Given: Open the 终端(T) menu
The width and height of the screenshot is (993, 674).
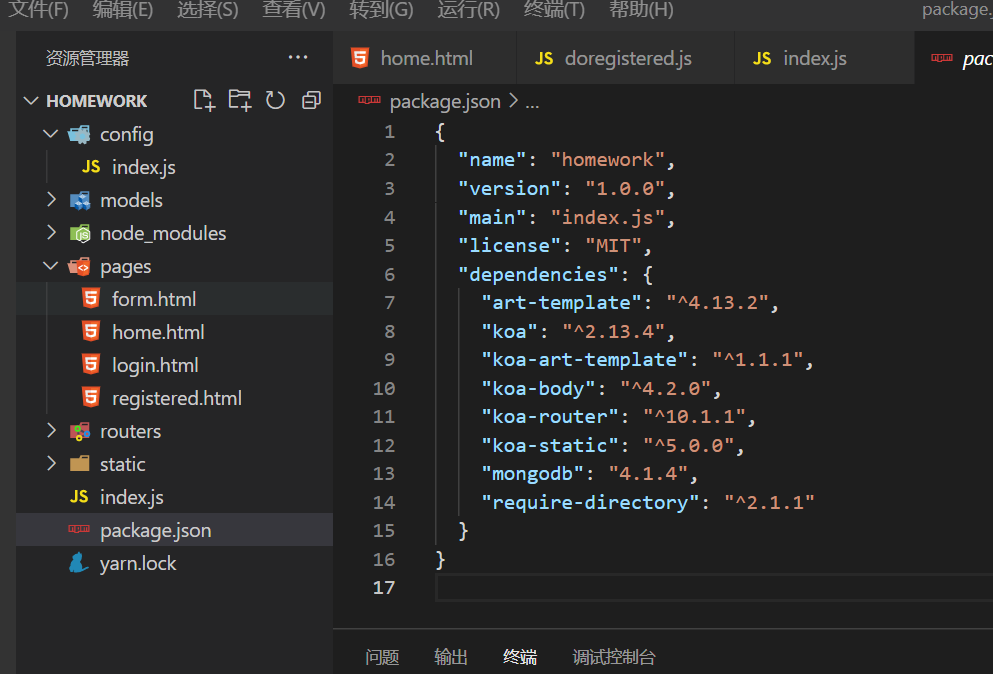Looking at the screenshot, I should 555,10.
